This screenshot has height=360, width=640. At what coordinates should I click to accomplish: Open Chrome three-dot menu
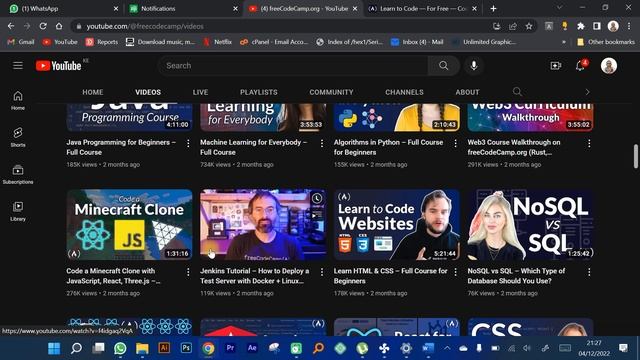(629, 26)
